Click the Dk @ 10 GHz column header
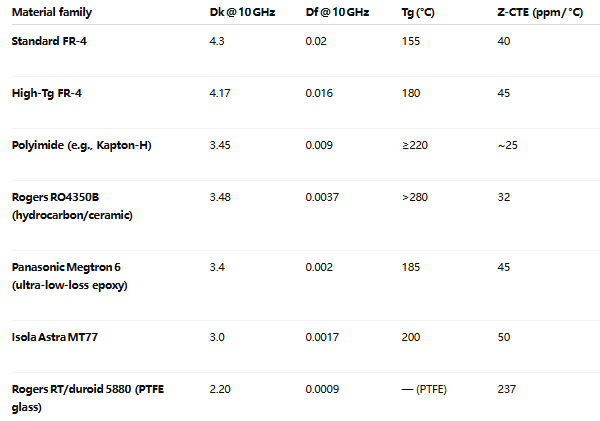 239,11
